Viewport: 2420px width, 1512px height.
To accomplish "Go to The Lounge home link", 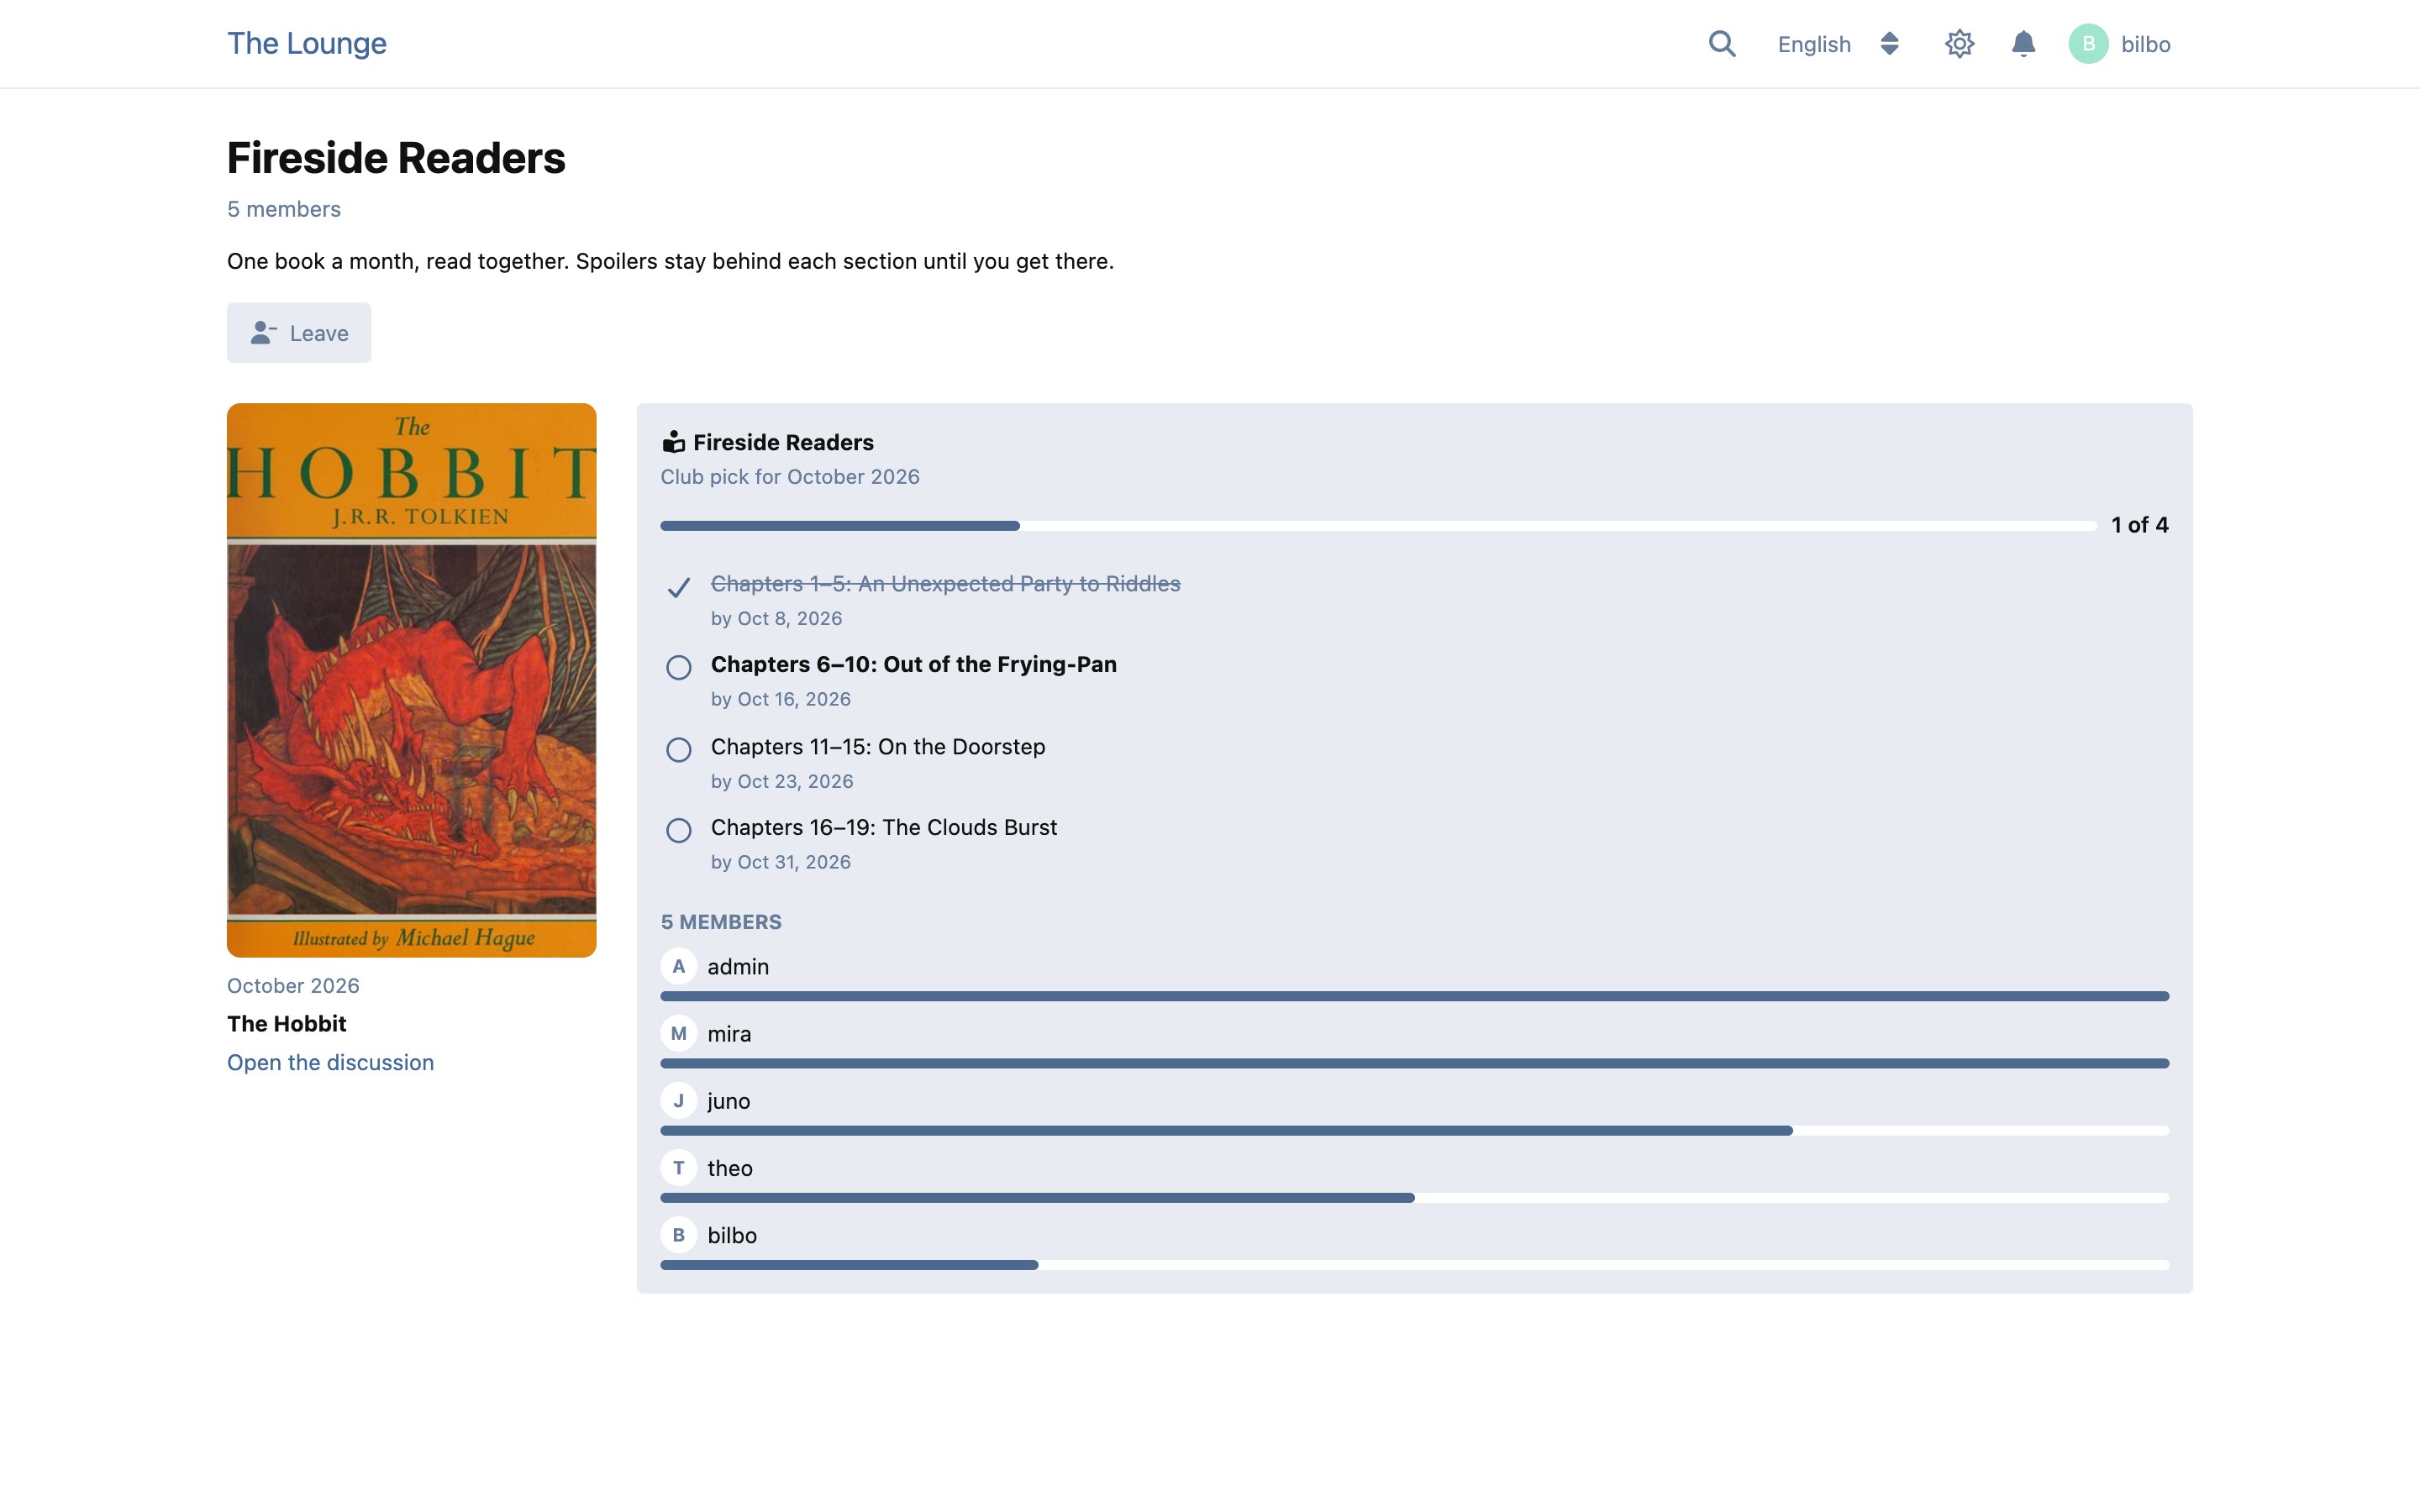I will tap(306, 43).
